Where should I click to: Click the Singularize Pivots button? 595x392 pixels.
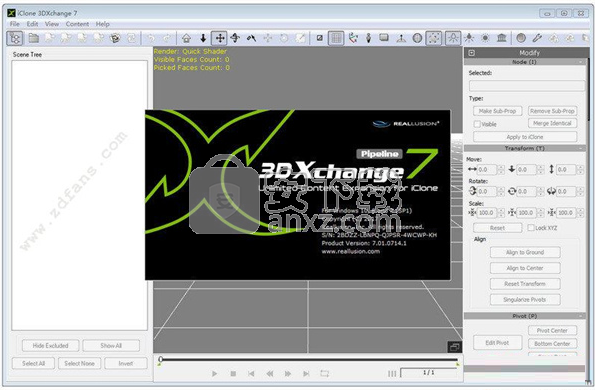[525, 300]
